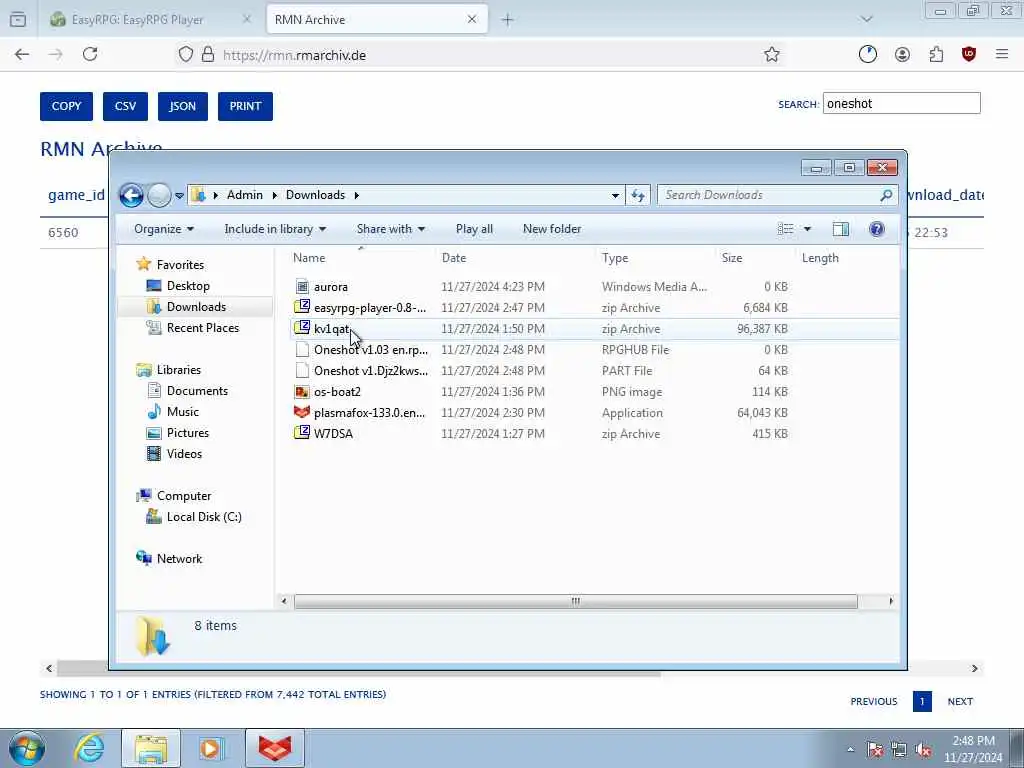Click the Explorer horizontal scrollbar
This screenshot has width=1024, height=768.
pyautogui.click(x=575, y=601)
